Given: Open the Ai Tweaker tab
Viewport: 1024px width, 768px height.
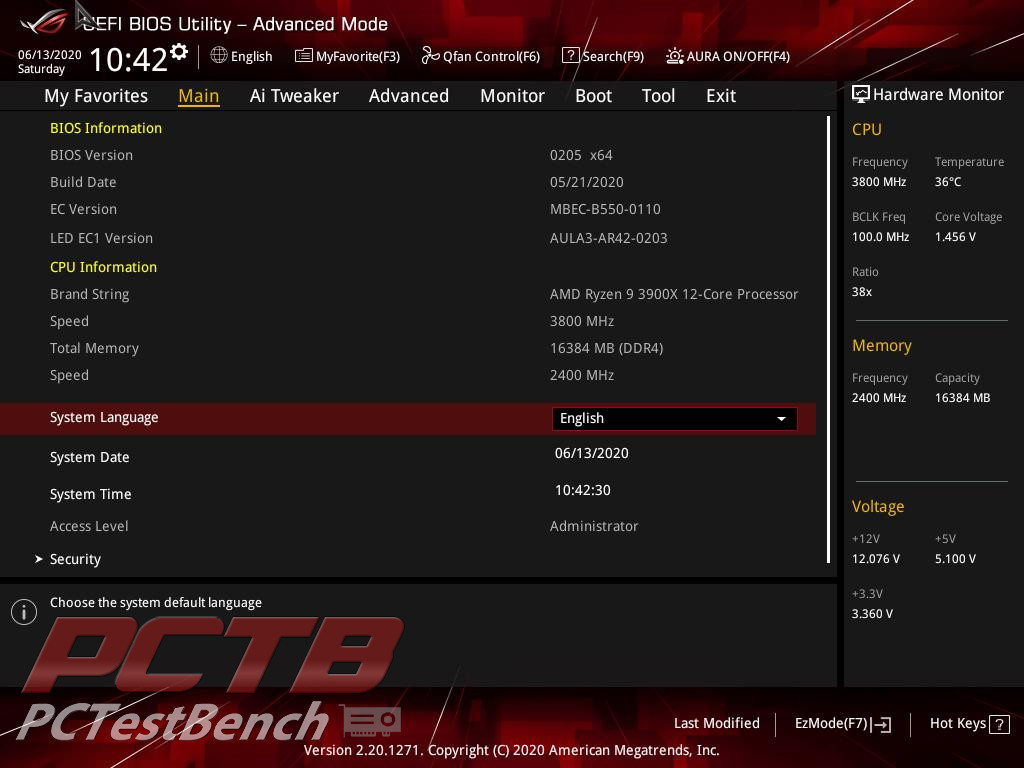Looking at the screenshot, I should point(294,96).
